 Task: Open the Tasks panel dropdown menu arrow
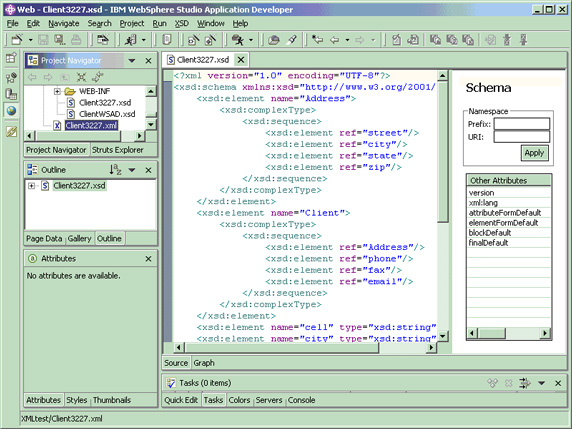[x=541, y=383]
